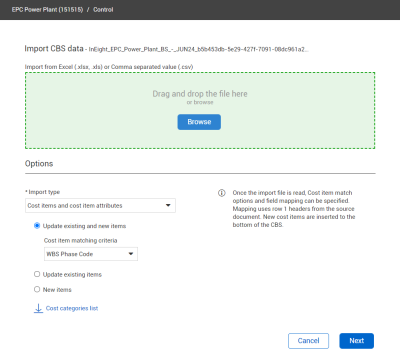Click the green drag and drop file area
400x362 pixels.
200,110
